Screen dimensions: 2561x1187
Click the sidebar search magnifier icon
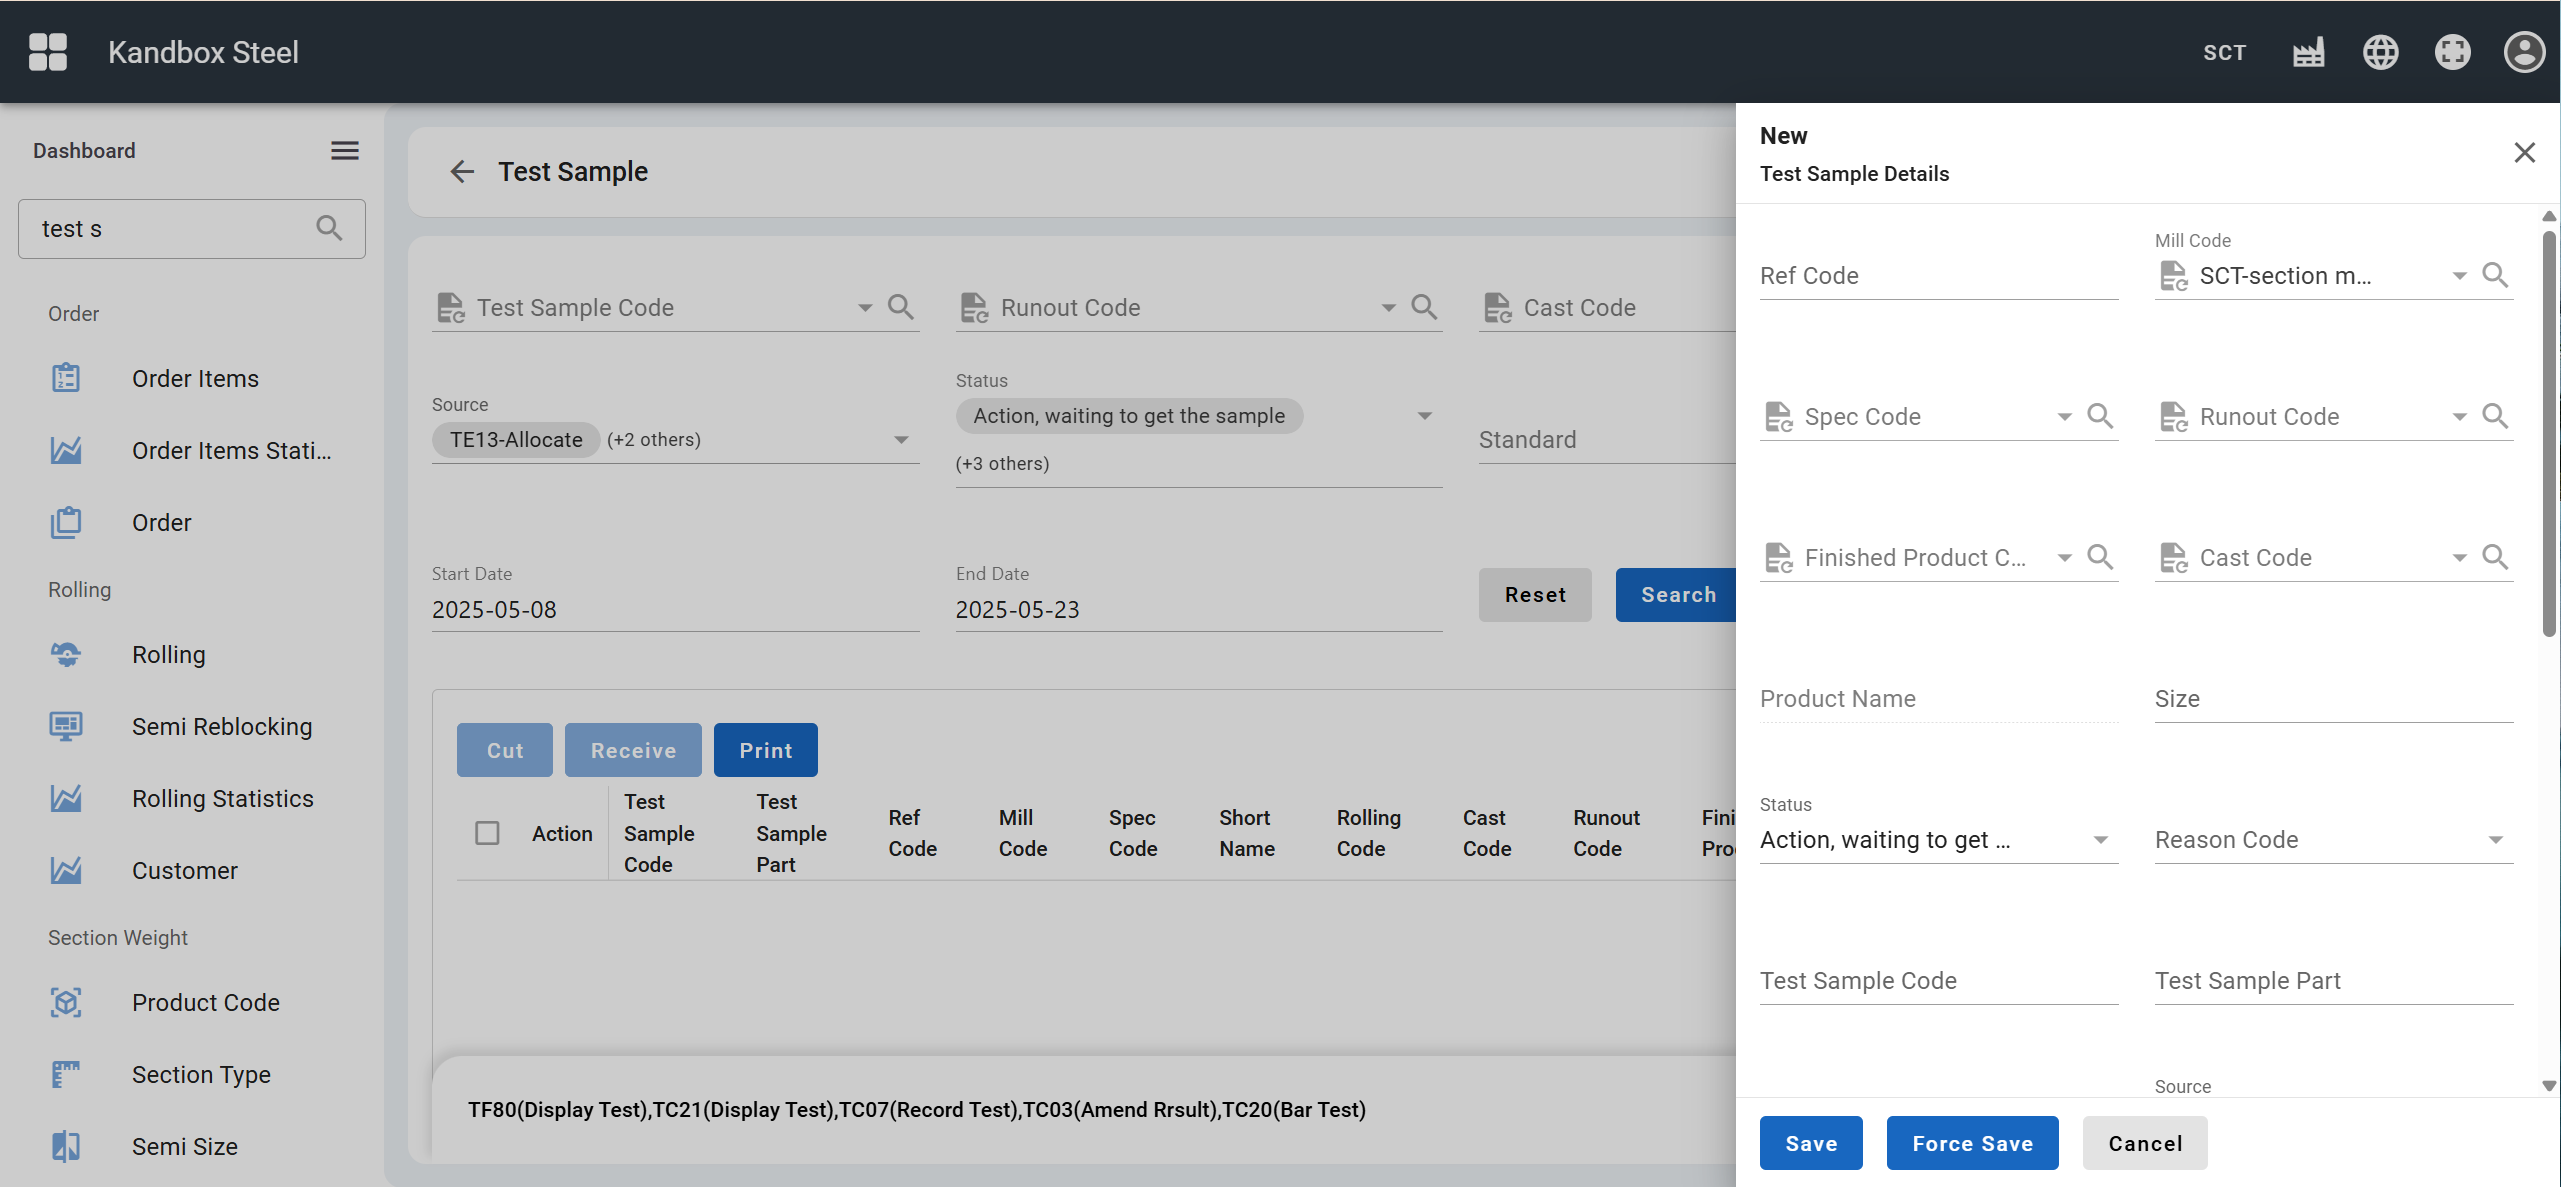click(x=329, y=228)
